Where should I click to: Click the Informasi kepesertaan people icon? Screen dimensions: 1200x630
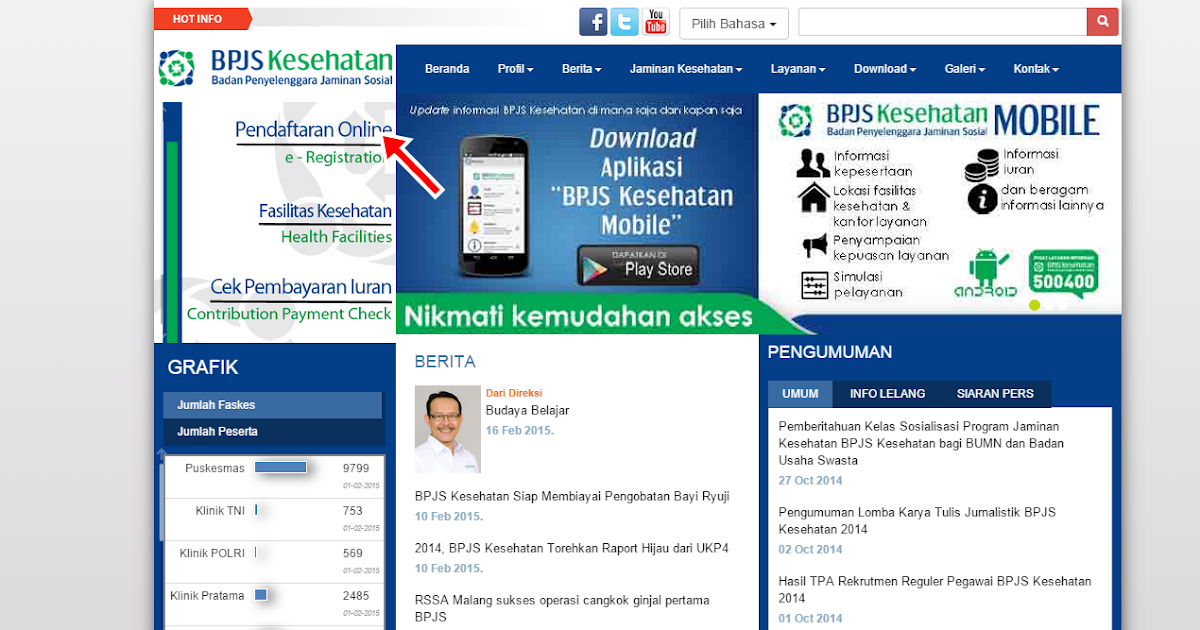(813, 163)
